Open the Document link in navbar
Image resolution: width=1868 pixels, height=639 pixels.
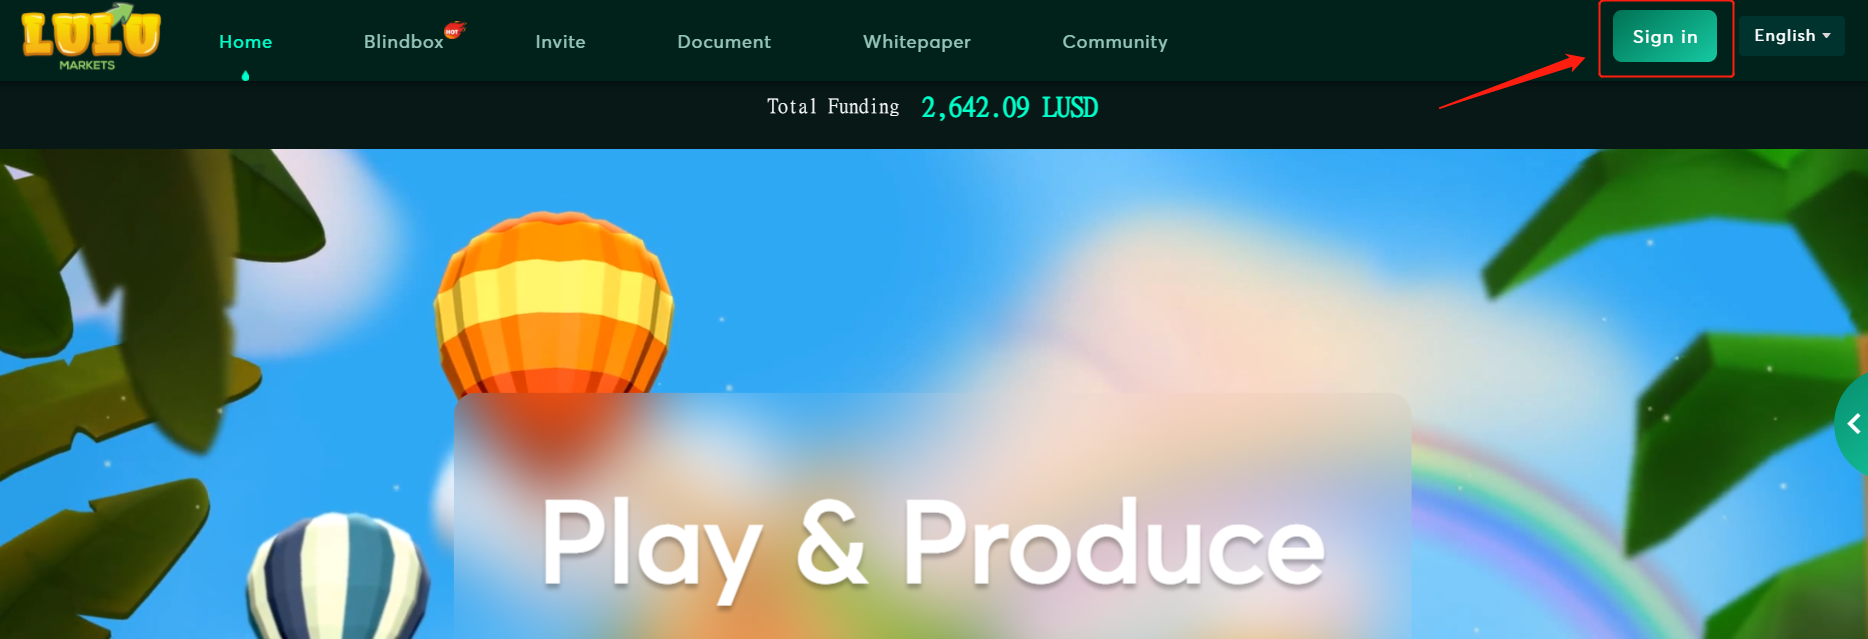point(724,42)
